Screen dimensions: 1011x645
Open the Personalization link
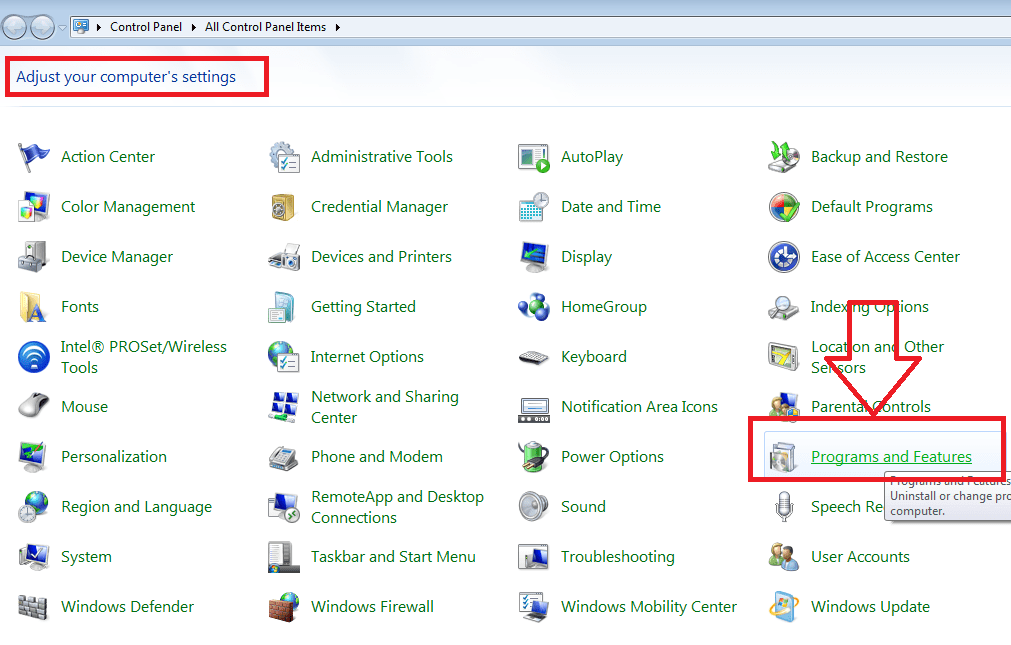(x=114, y=457)
